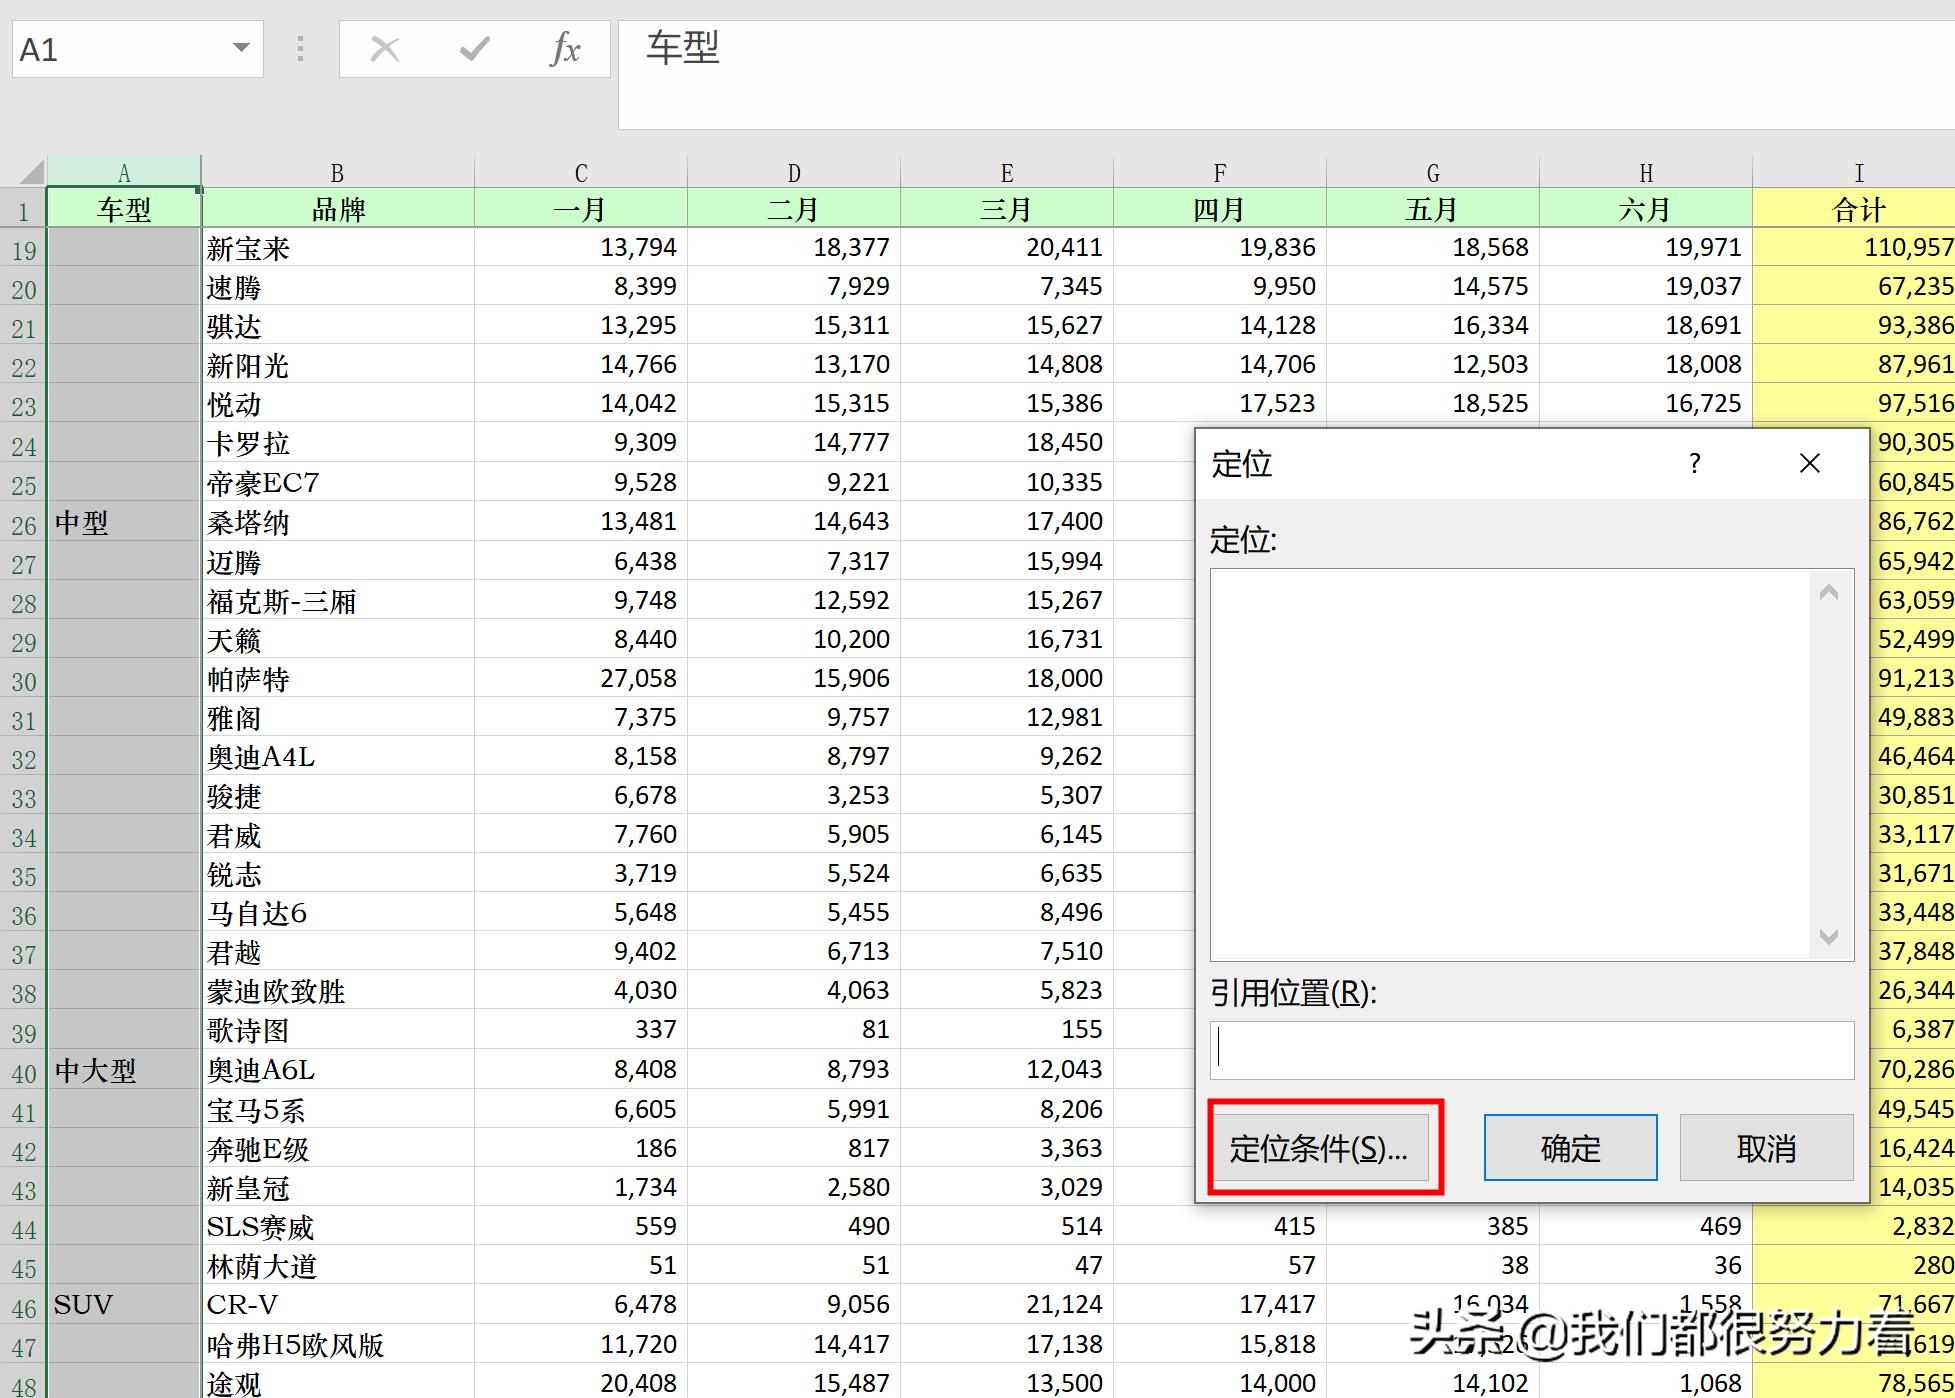
Task: Click the 定位条件(S) button
Action: (1324, 1148)
